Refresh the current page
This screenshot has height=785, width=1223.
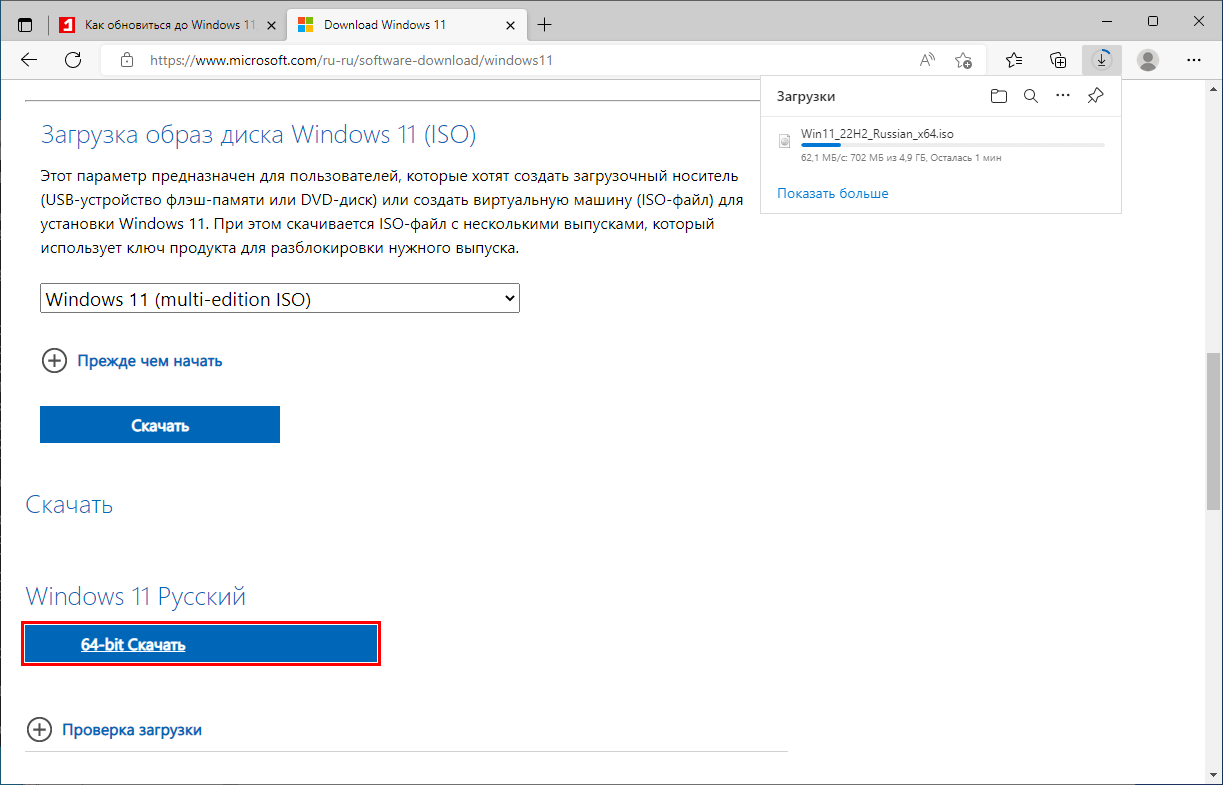73,60
